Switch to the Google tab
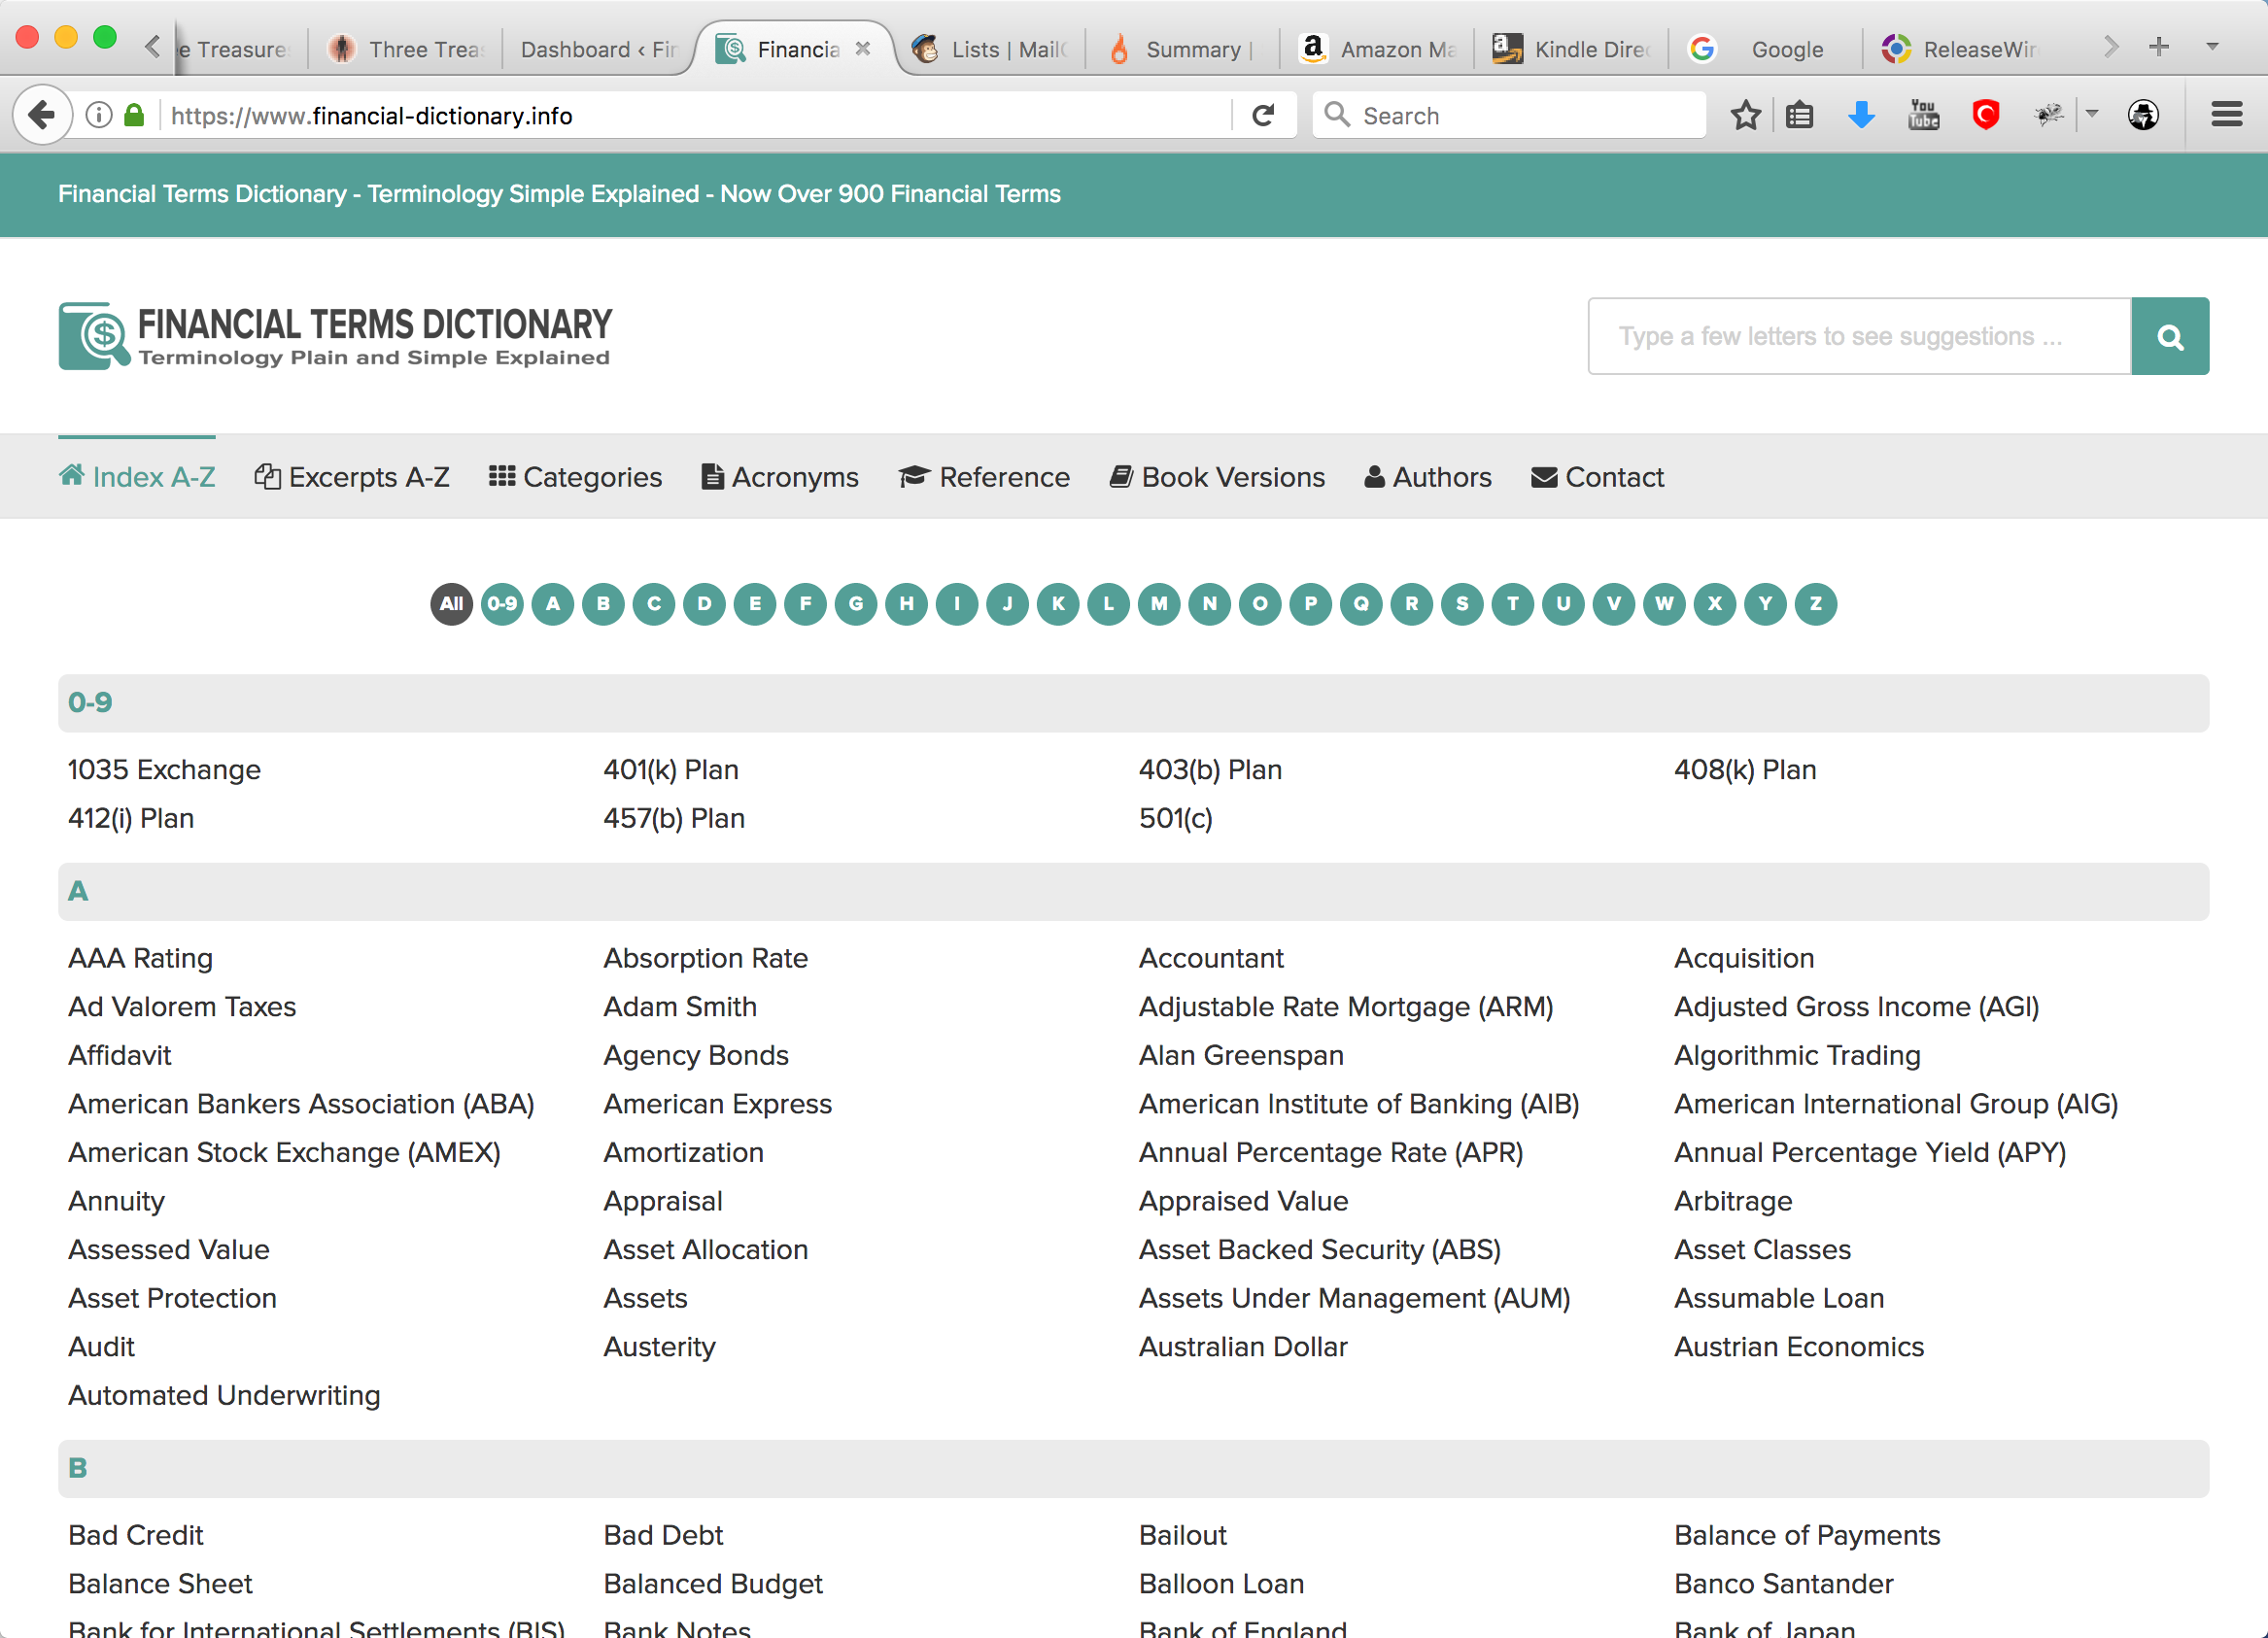2268x1638 pixels. click(x=1764, y=48)
